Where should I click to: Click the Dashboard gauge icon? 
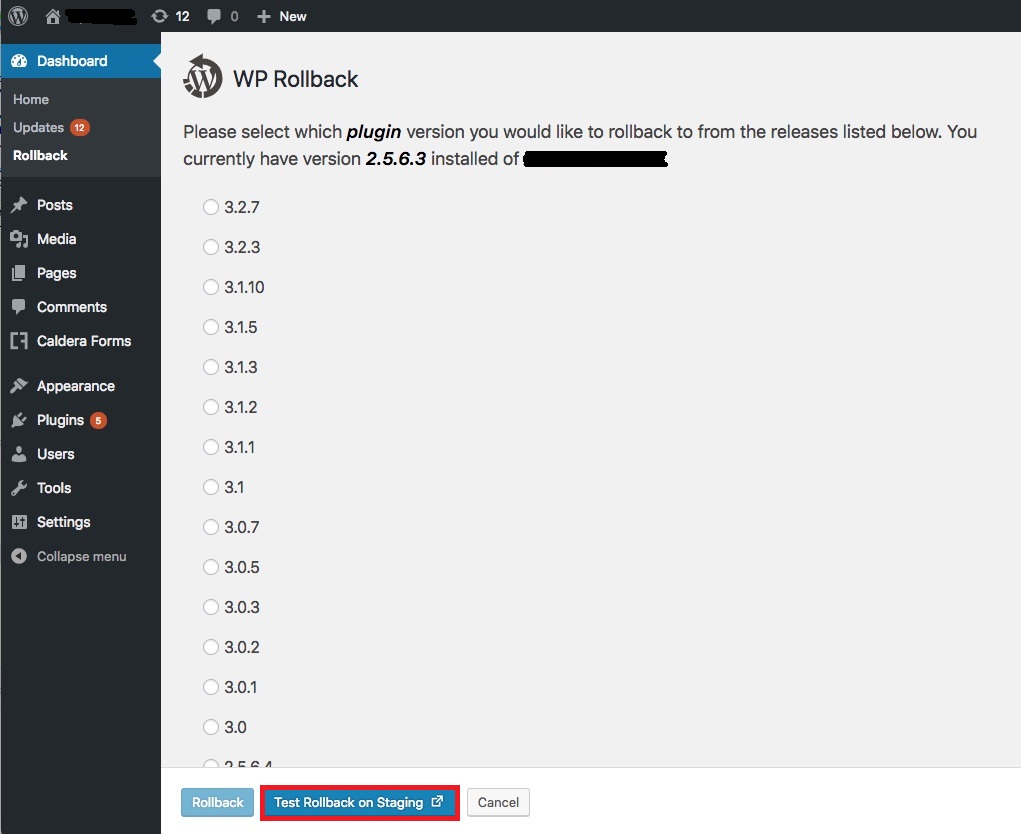pos(19,61)
